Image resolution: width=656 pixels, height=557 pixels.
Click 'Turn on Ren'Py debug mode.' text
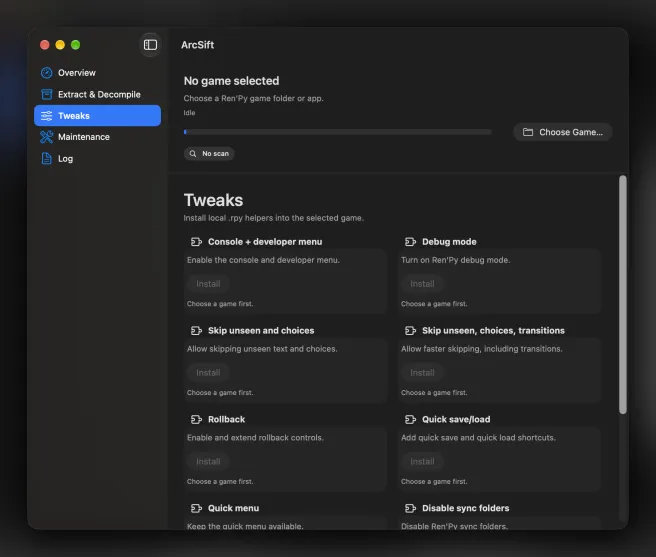point(456,260)
